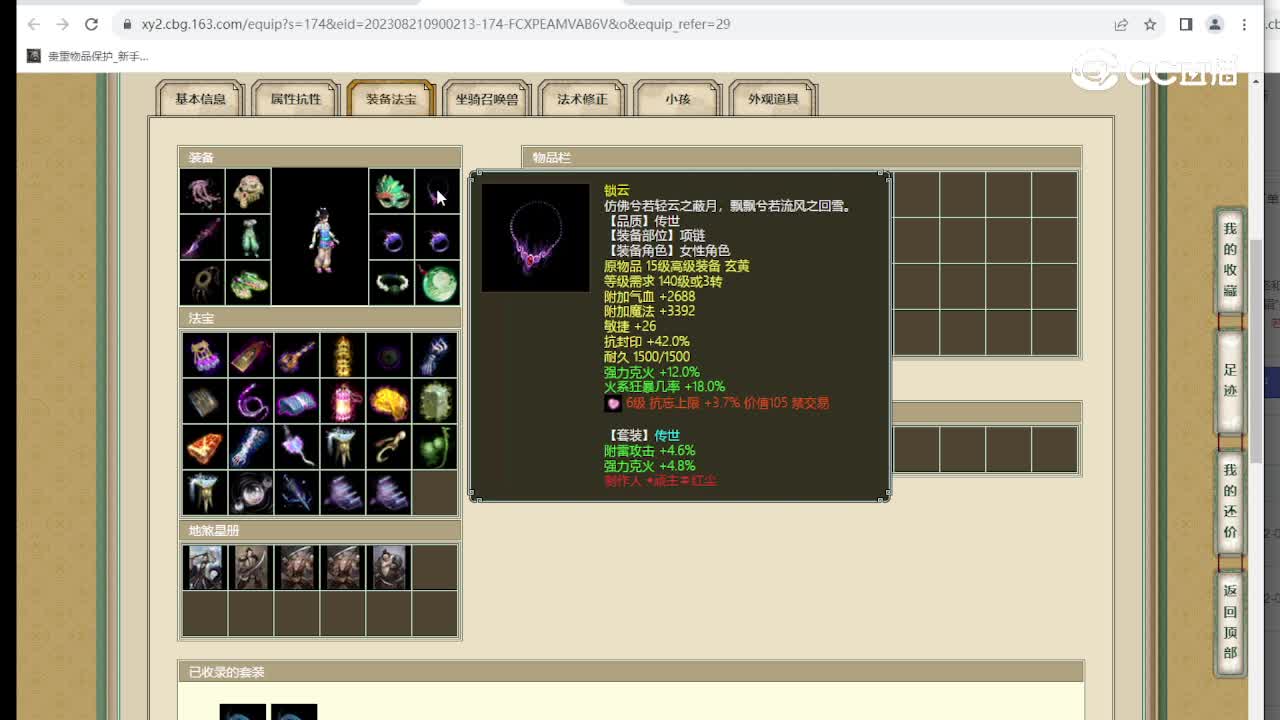
Task: Select the beige hat equipment icon
Action: point(248,191)
